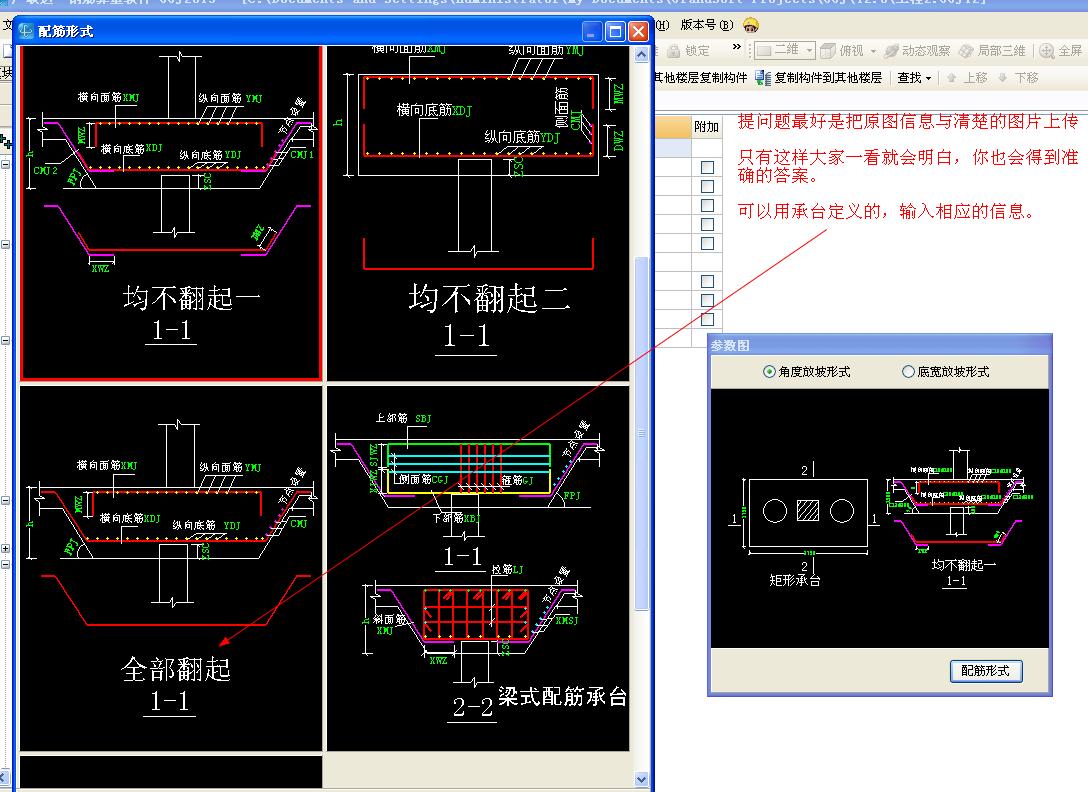Image resolution: width=1088 pixels, height=792 pixels.
Task: Click the 锁定 lock tool
Action: point(688,51)
